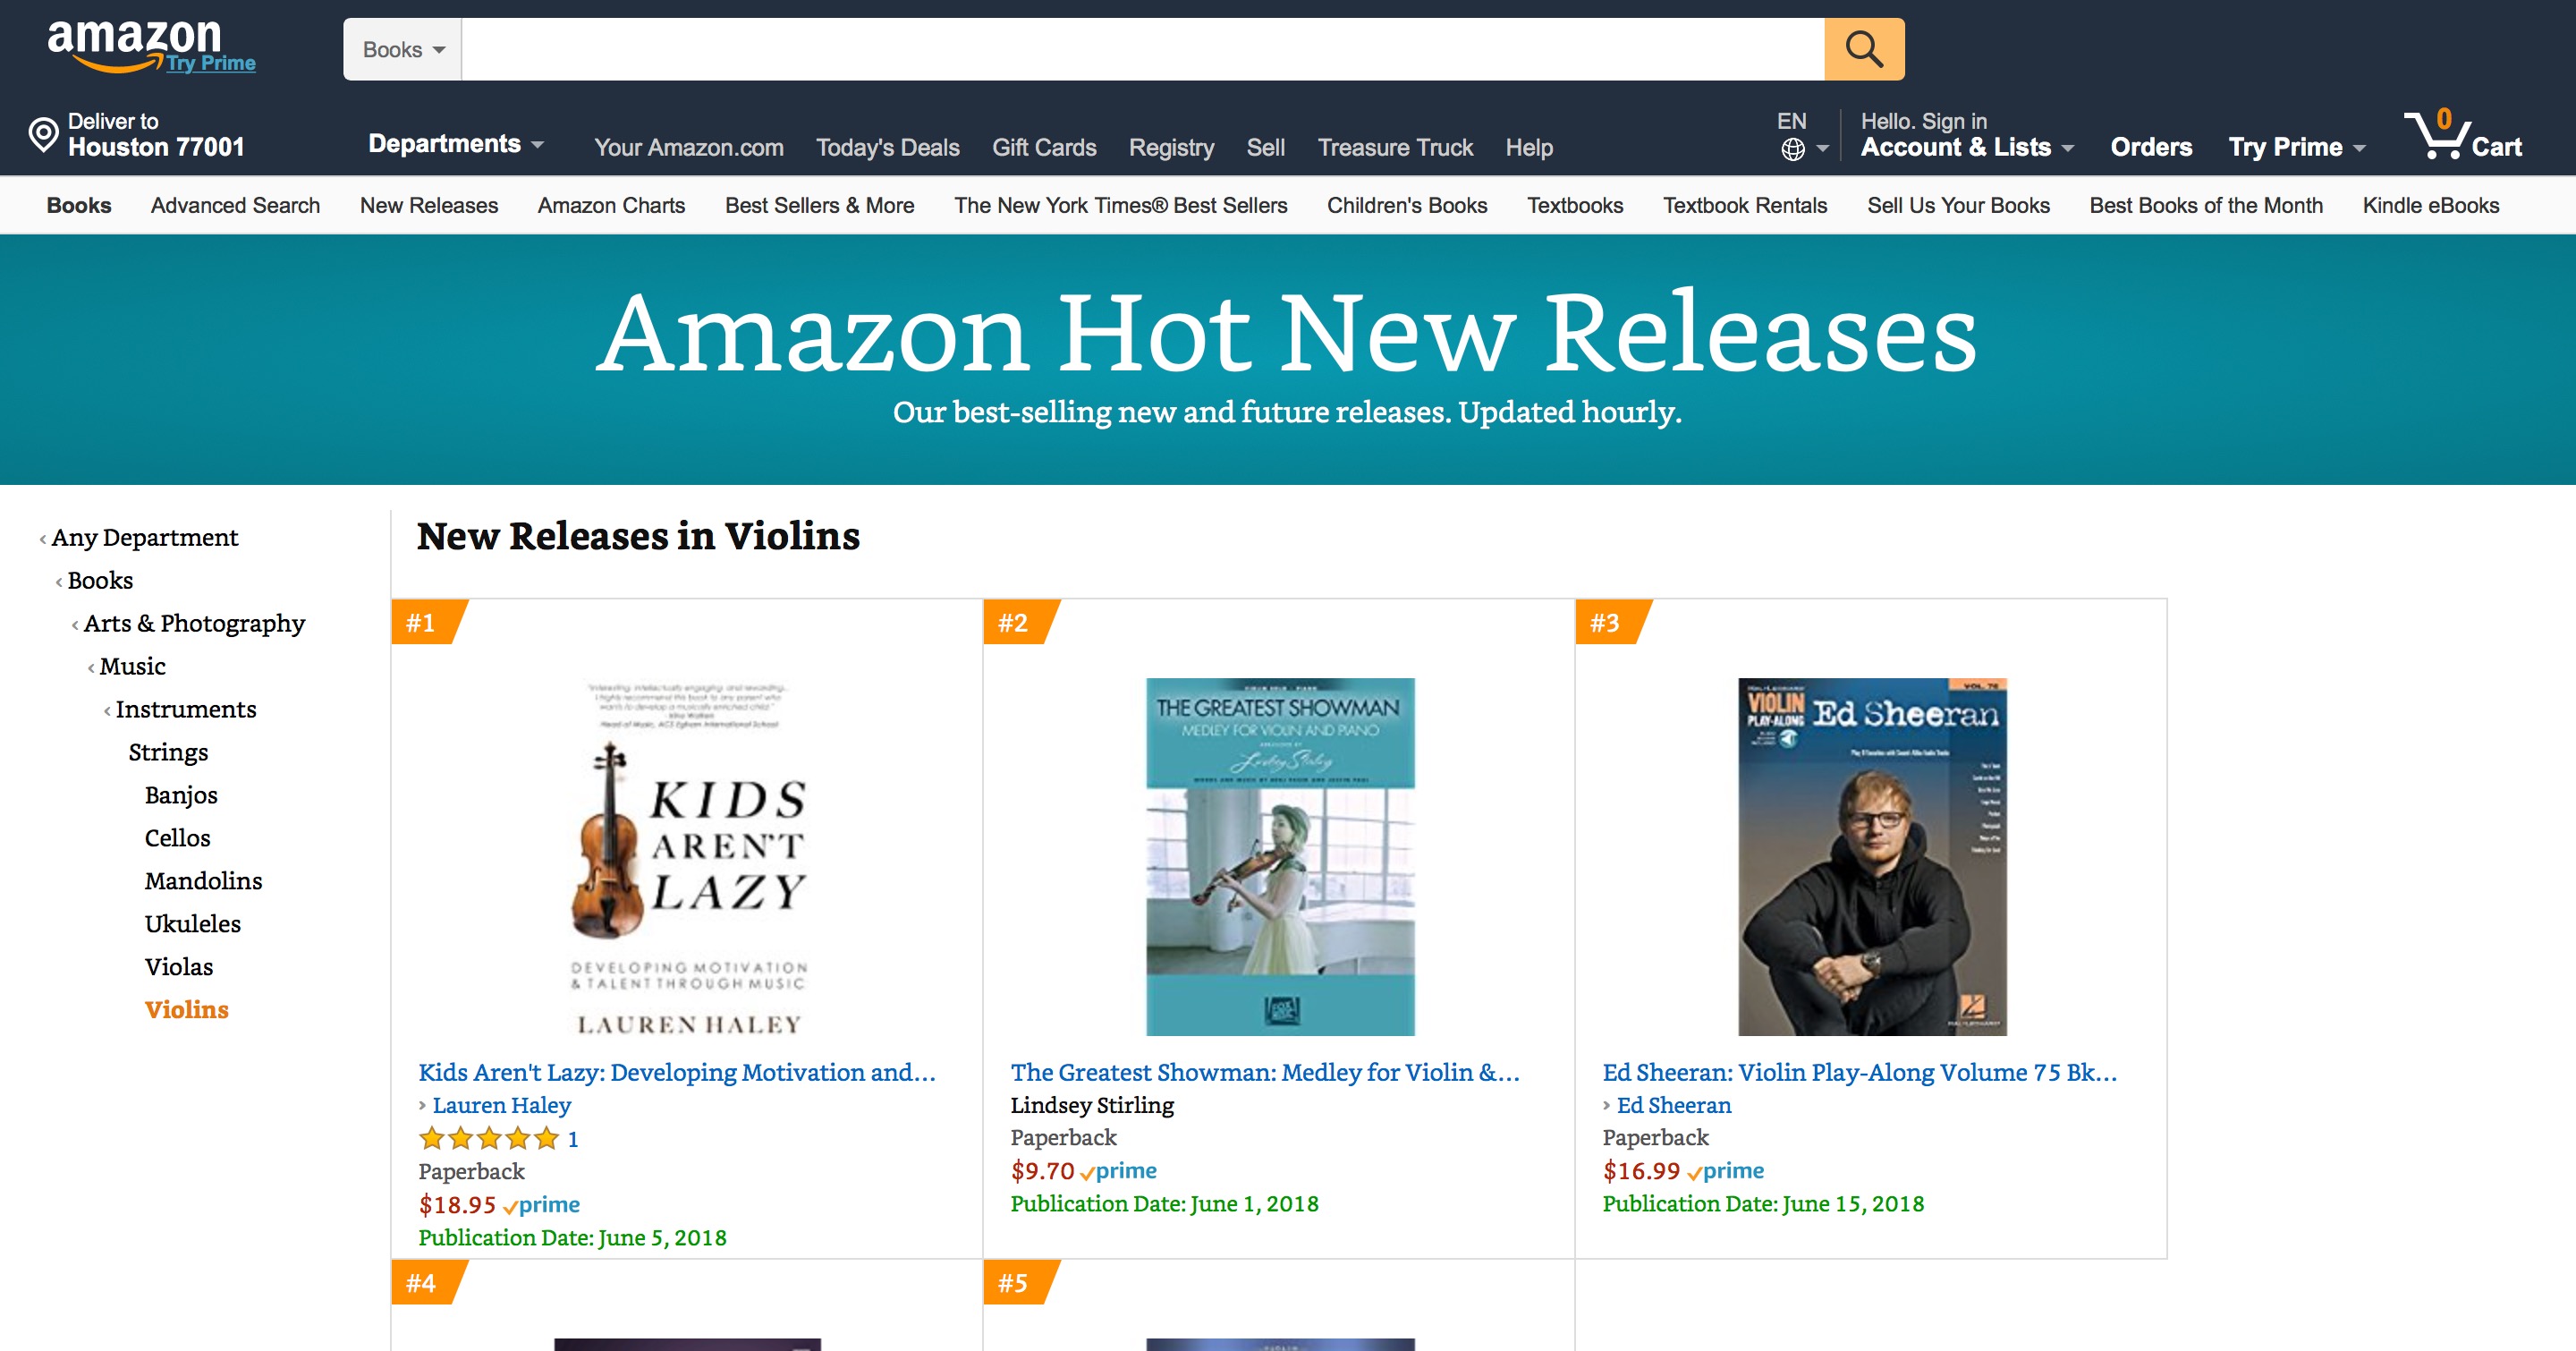Open the Lauren Haley author link

click(x=501, y=1105)
